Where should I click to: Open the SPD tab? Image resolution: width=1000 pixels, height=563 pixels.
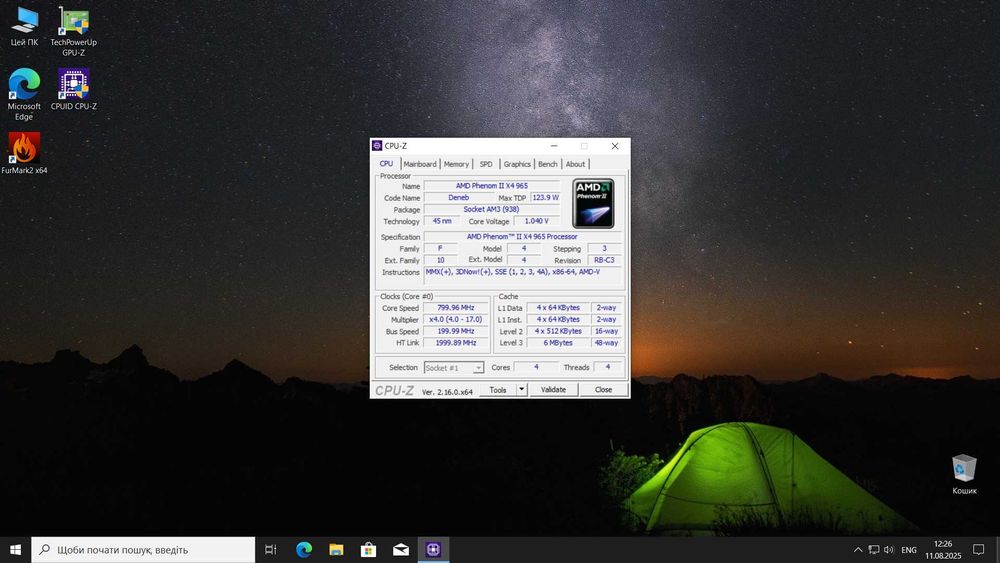click(486, 165)
